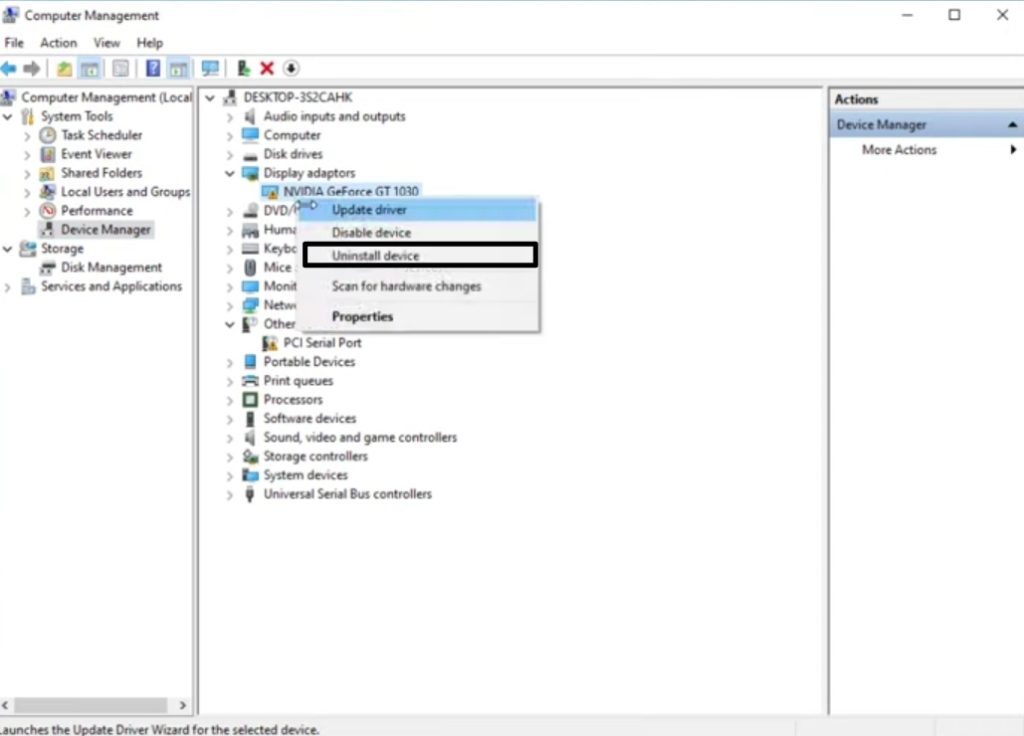
Task: Click the Update device driver toolbar icon
Action: (x=244, y=68)
